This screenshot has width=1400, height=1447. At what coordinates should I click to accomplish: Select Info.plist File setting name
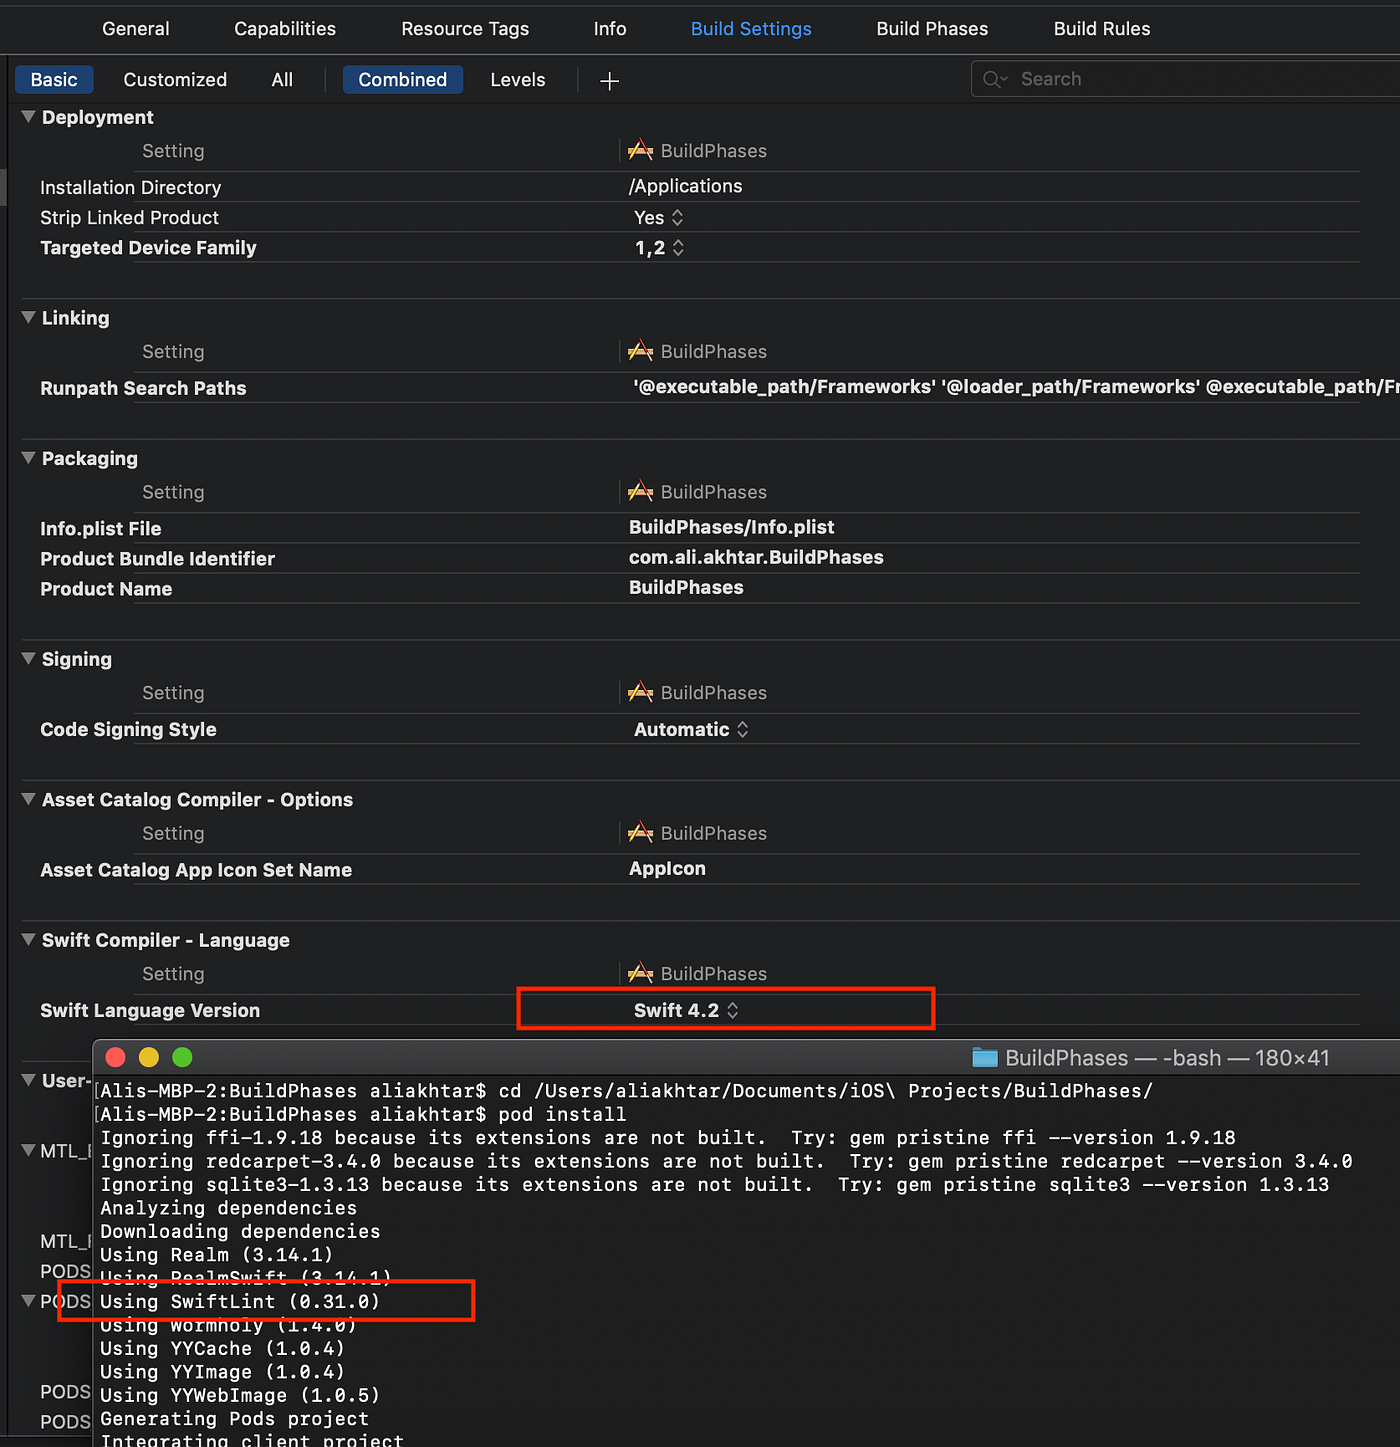100,528
